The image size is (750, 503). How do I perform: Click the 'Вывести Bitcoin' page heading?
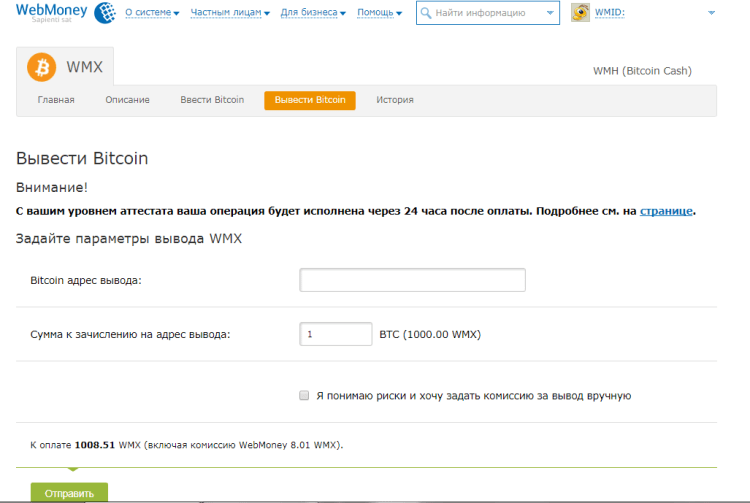[82, 158]
